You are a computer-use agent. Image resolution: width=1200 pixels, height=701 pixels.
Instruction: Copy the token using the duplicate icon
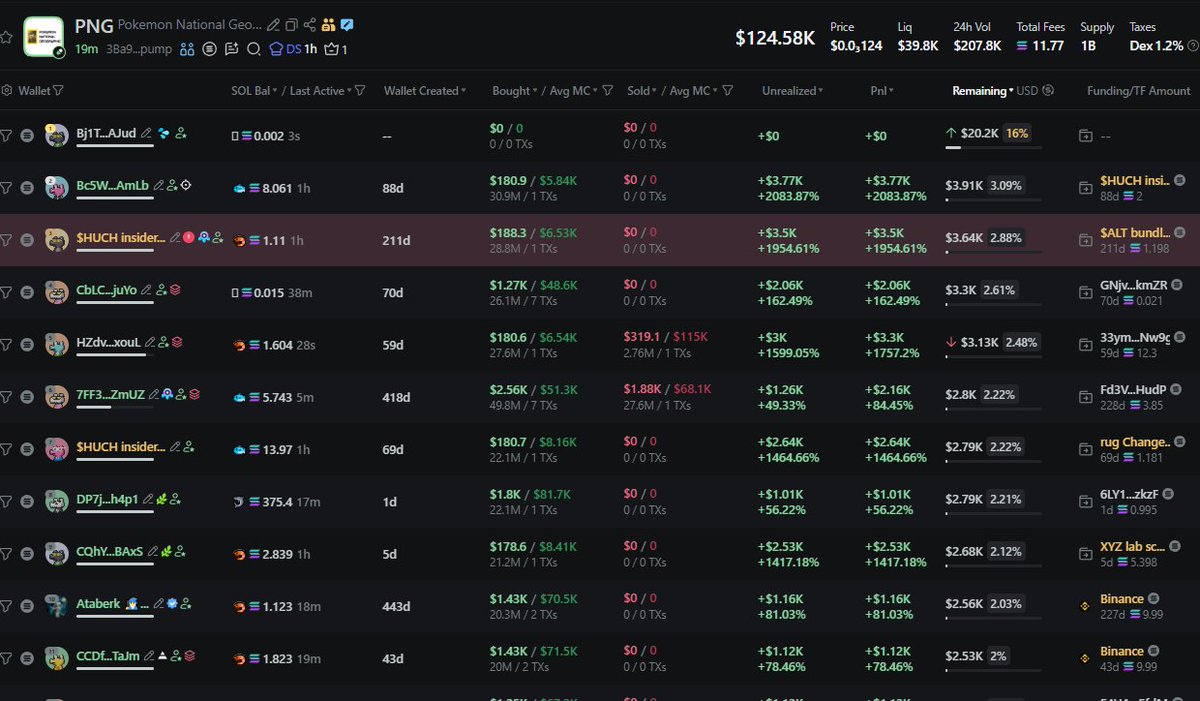(x=291, y=25)
